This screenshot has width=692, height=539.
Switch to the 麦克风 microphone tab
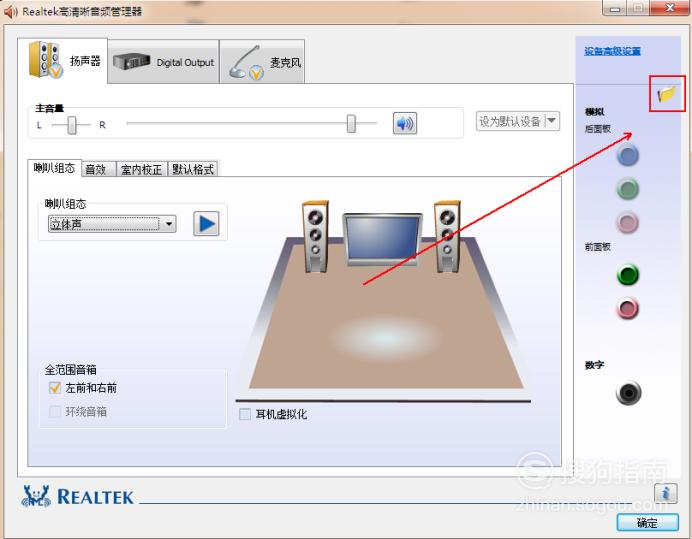point(262,62)
